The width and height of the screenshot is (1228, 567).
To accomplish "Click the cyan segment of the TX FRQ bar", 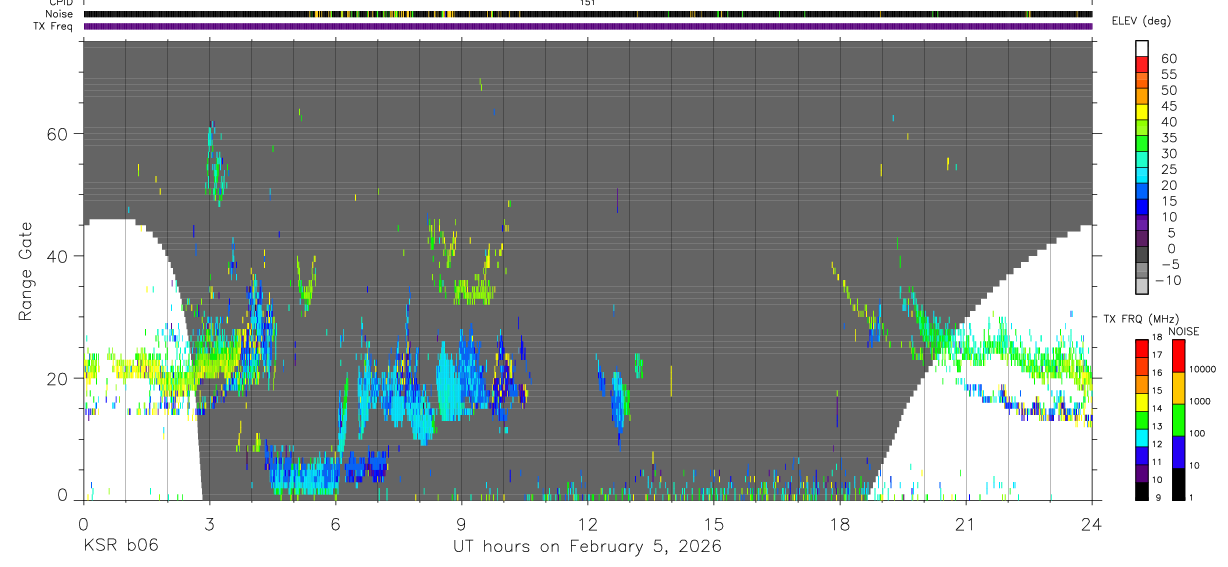I will (x=1142, y=438).
